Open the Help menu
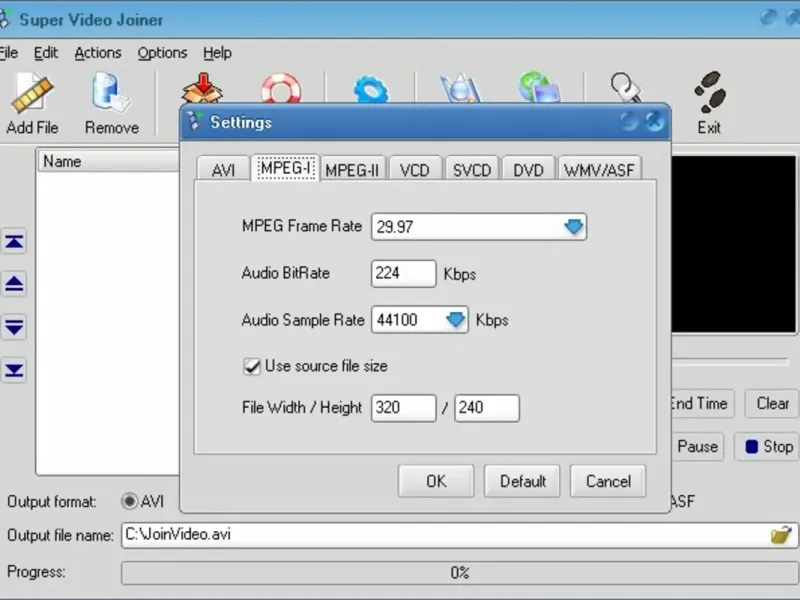800x600 pixels. click(217, 53)
